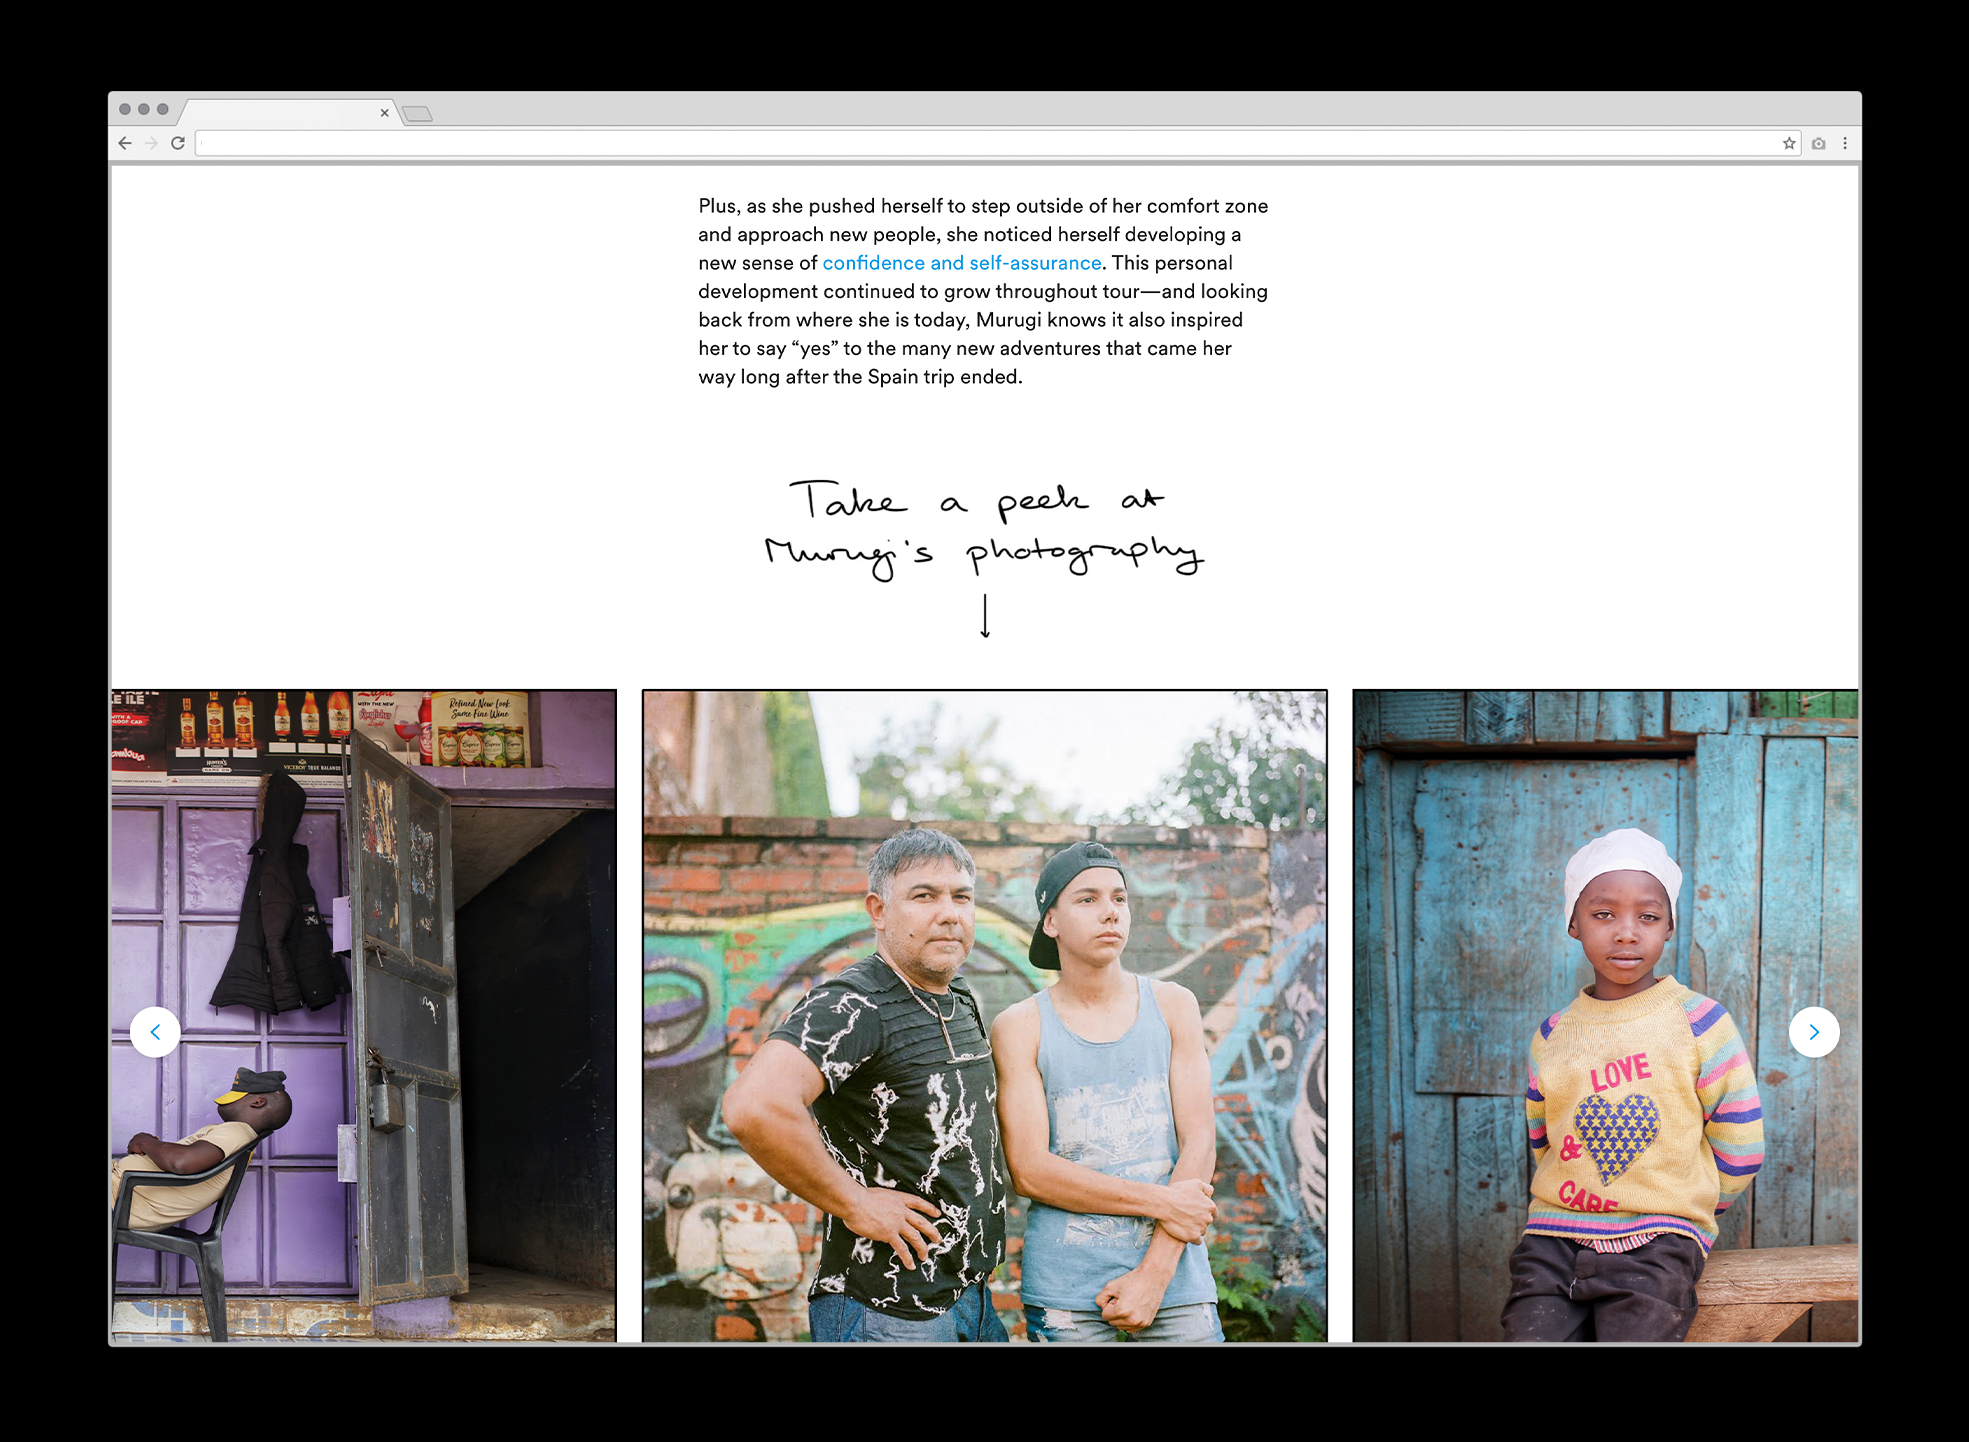Click the browser forward arrow
This screenshot has height=1442, width=1969.
tap(151, 143)
